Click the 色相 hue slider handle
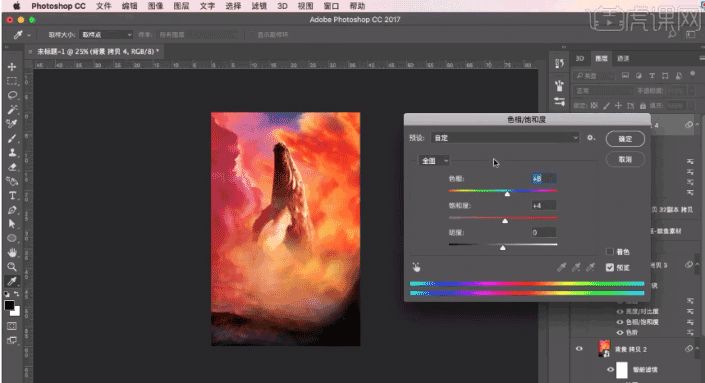Screen dimensions: 705x383 [x=507, y=194]
